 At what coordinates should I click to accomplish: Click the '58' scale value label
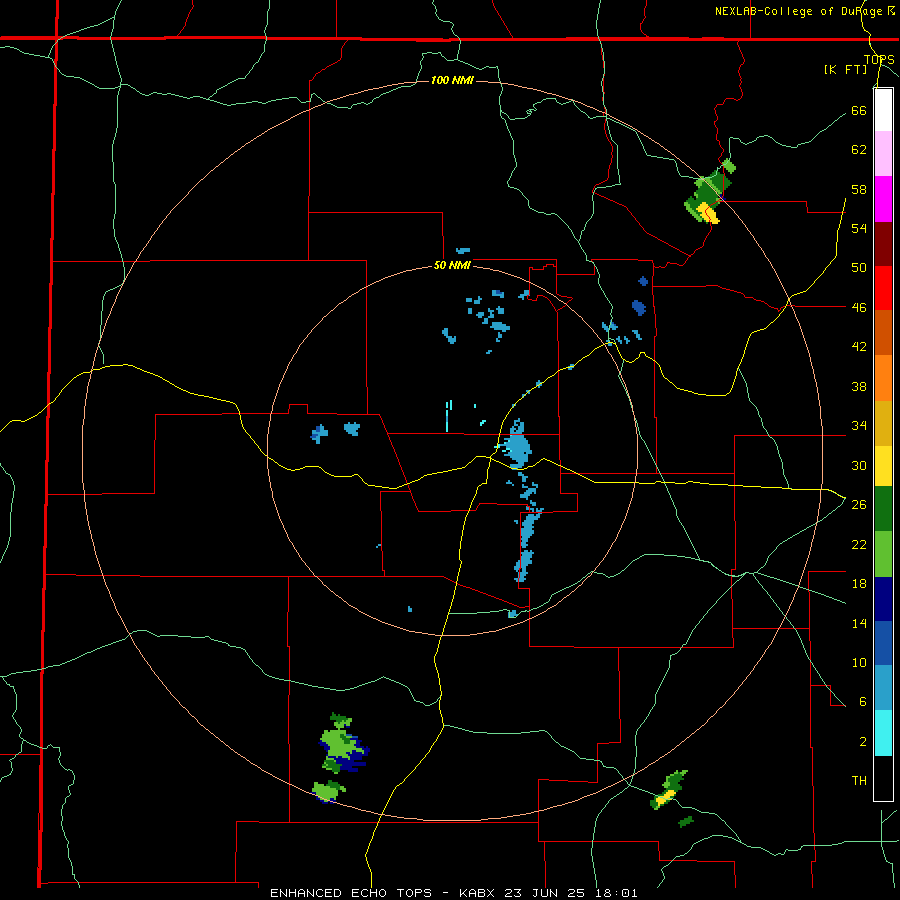[859, 189]
